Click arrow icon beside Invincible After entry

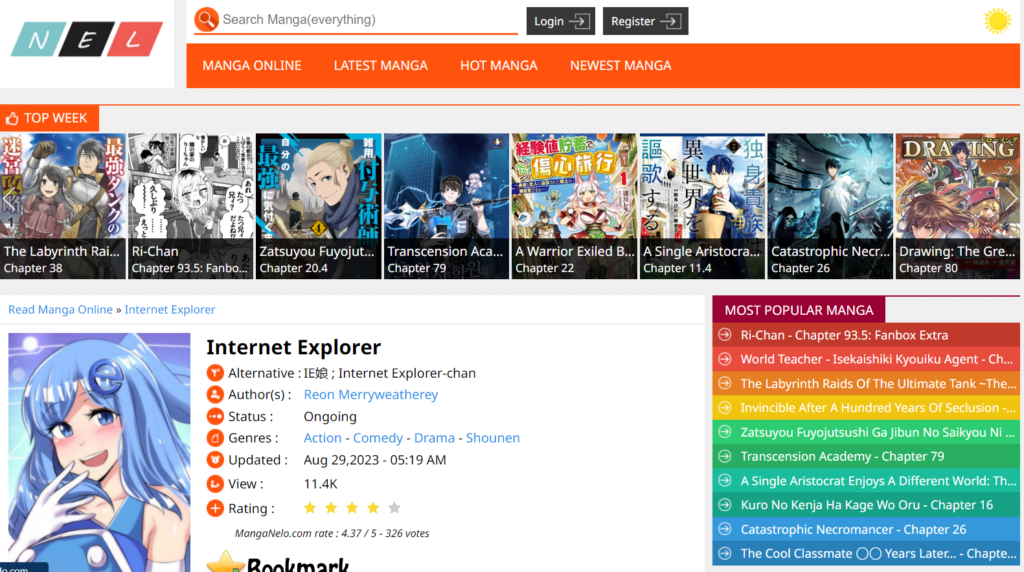[724, 408]
